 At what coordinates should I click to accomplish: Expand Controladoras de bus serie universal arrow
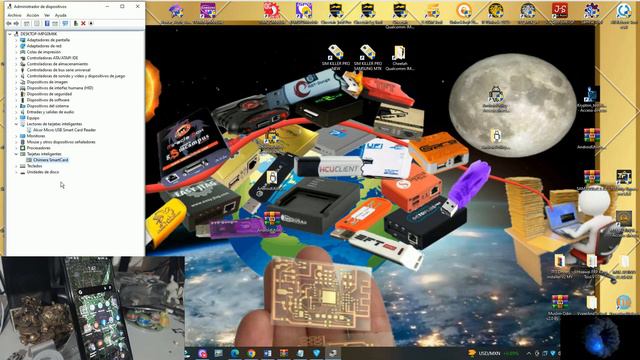[16, 70]
